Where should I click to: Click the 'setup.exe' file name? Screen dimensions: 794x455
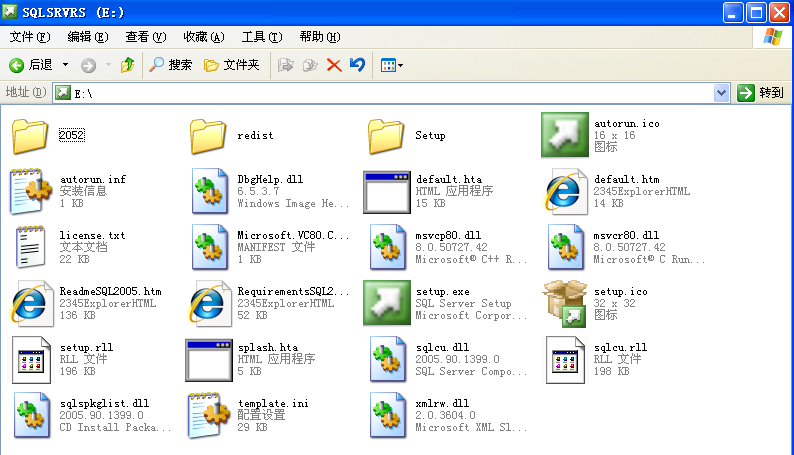pyautogui.click(x=443, y=292)
